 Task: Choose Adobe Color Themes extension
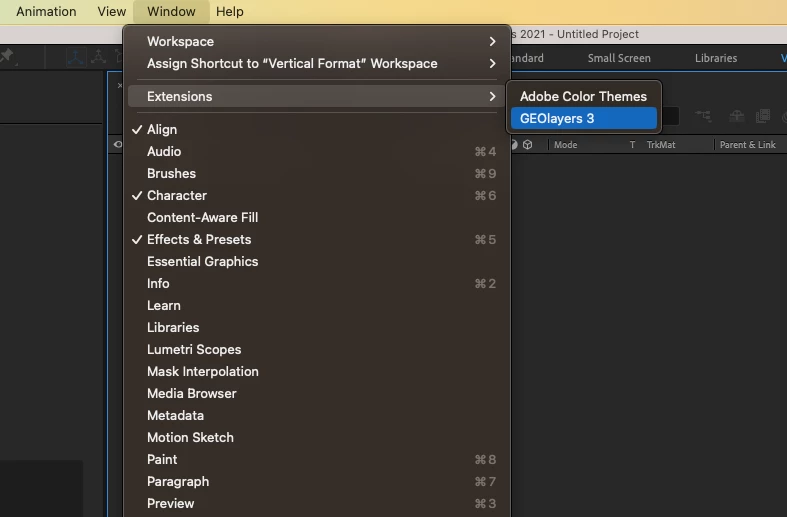point(584,96)
